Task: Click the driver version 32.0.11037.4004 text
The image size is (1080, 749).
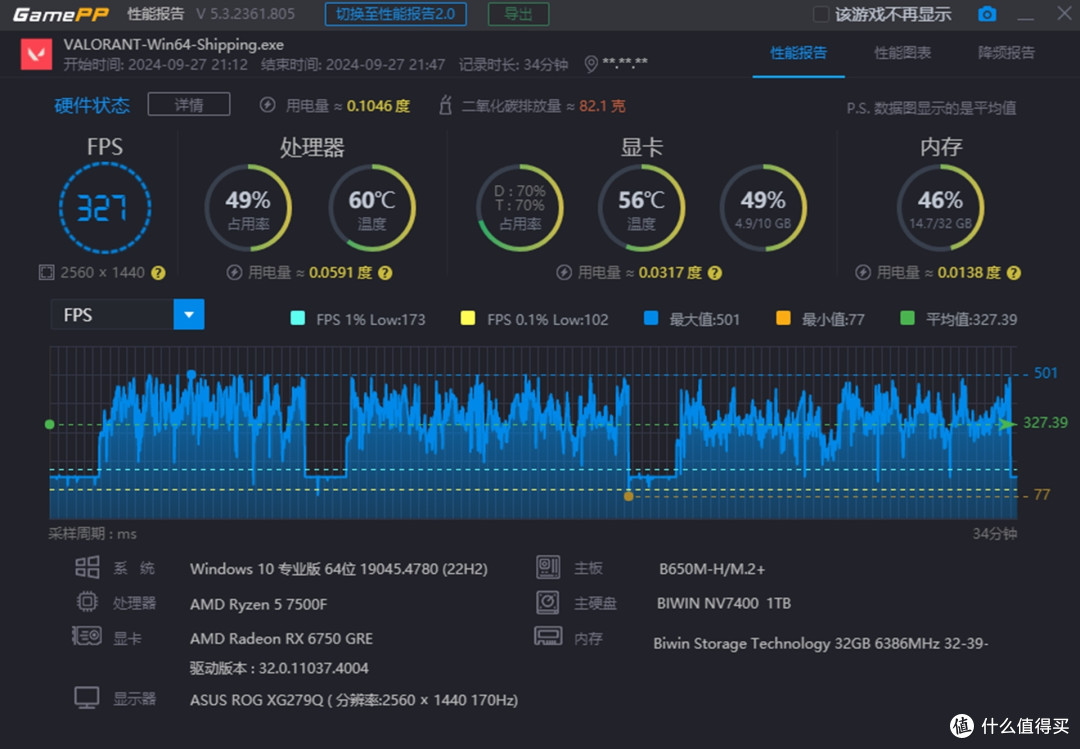Action: (x=279, y=668)
